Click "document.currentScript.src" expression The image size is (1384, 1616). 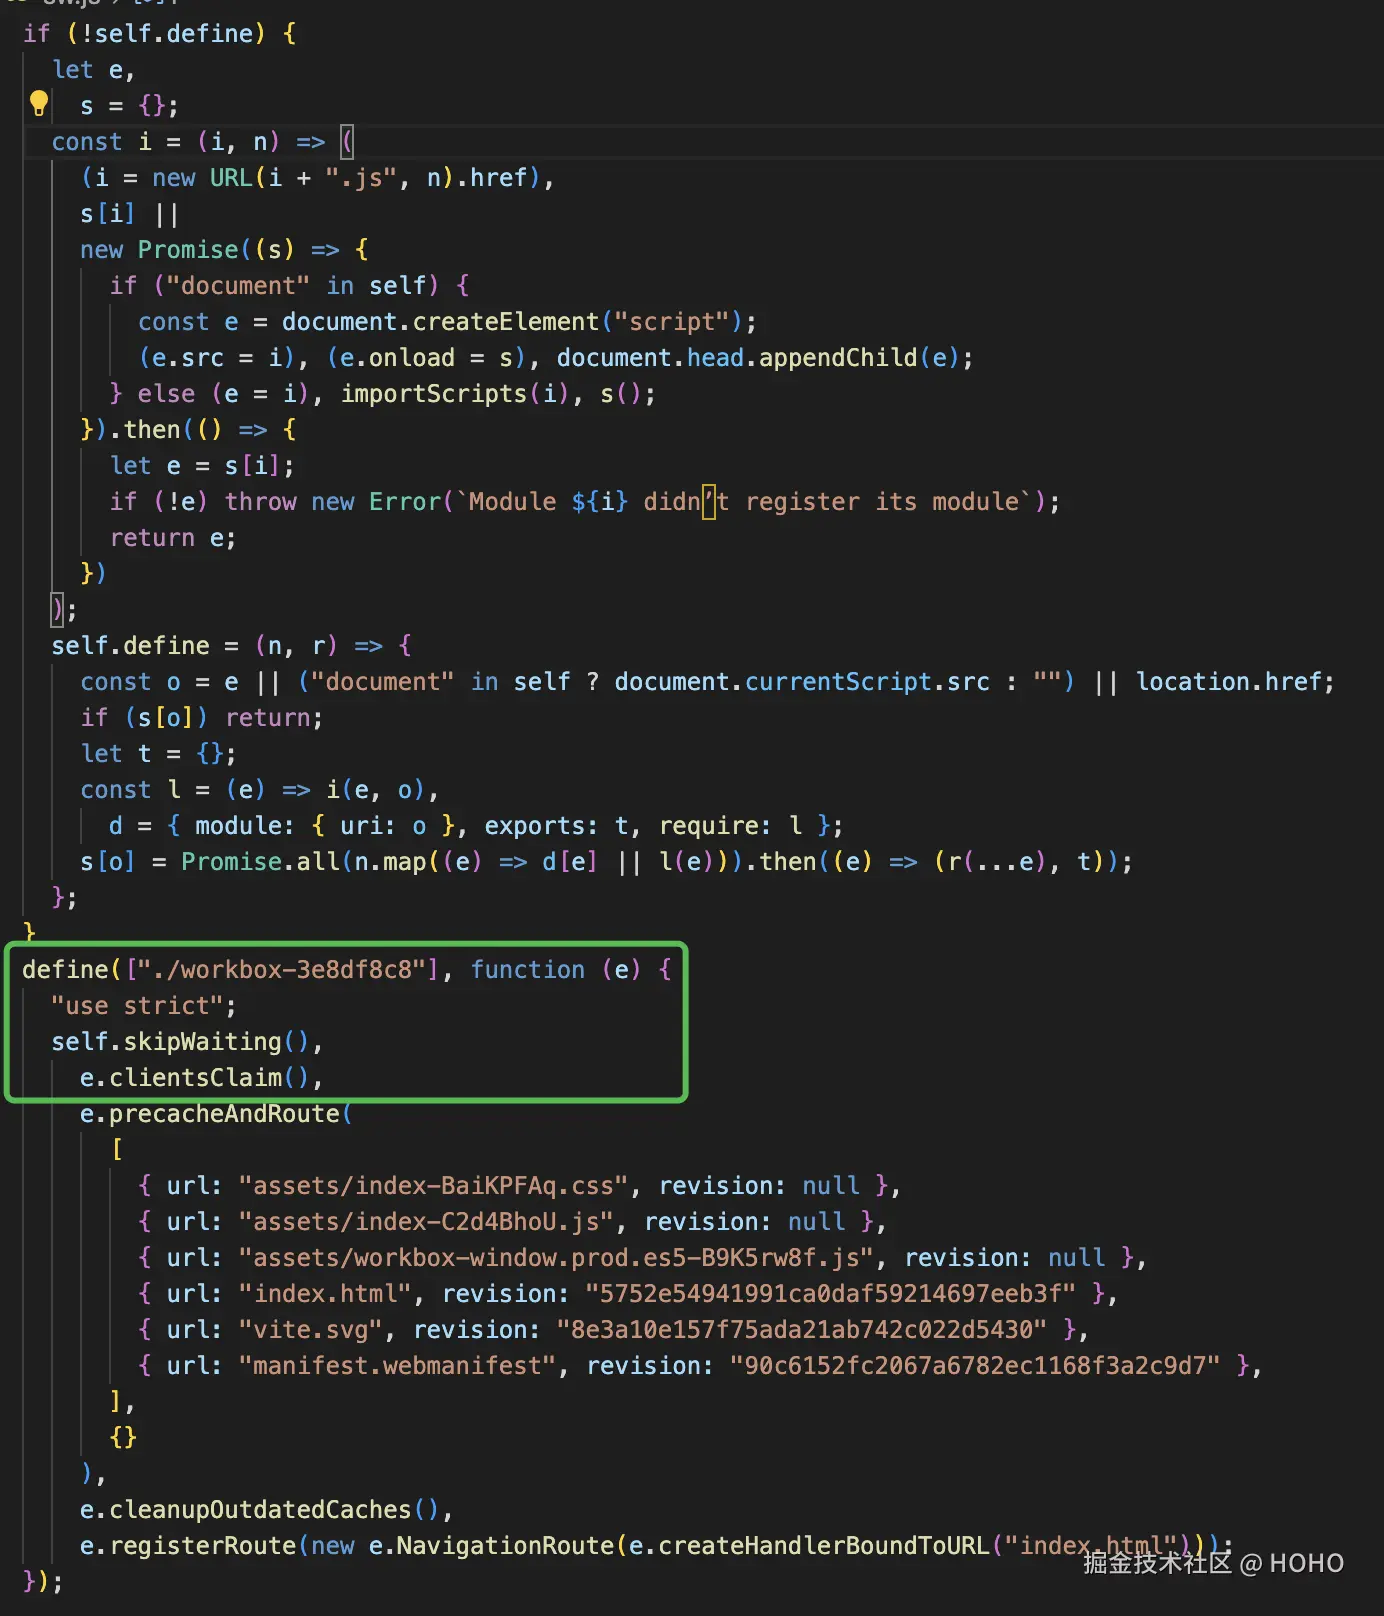(802, 682)
